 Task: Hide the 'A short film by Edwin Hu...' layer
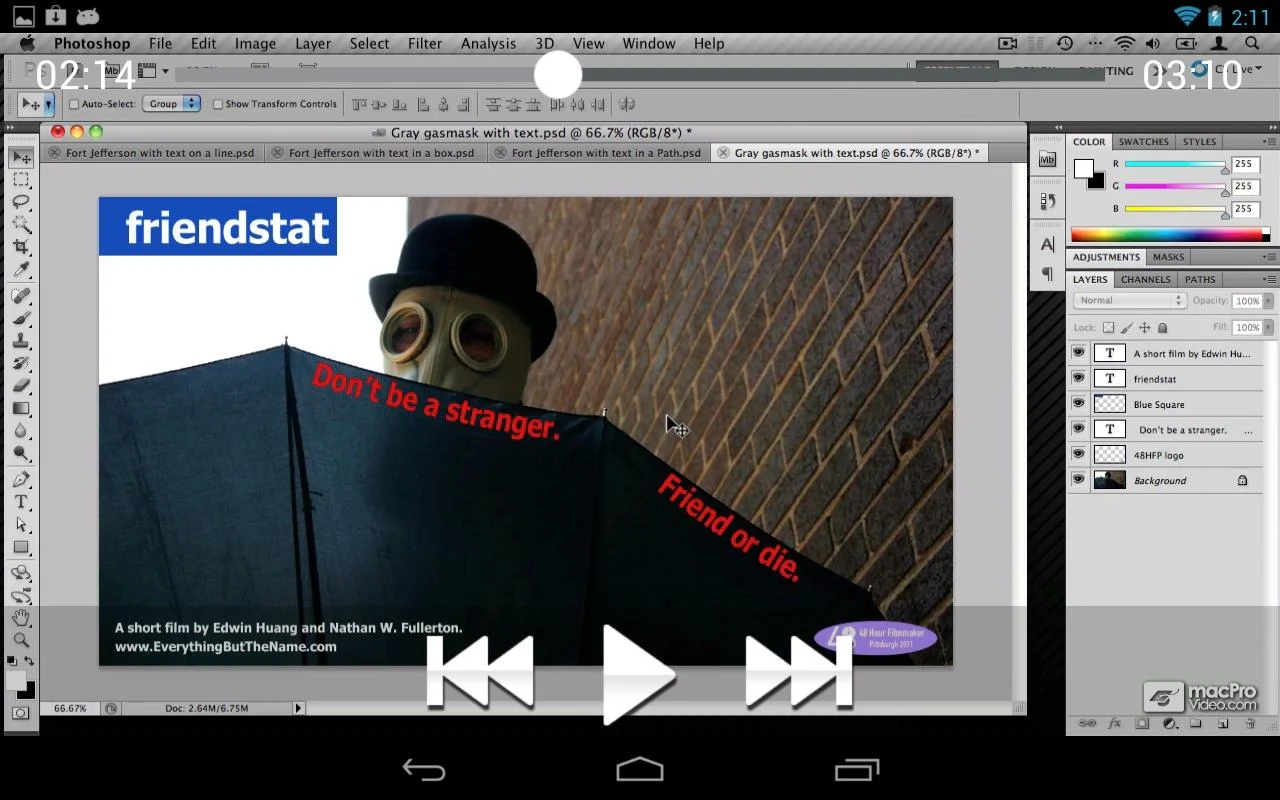1078,353
